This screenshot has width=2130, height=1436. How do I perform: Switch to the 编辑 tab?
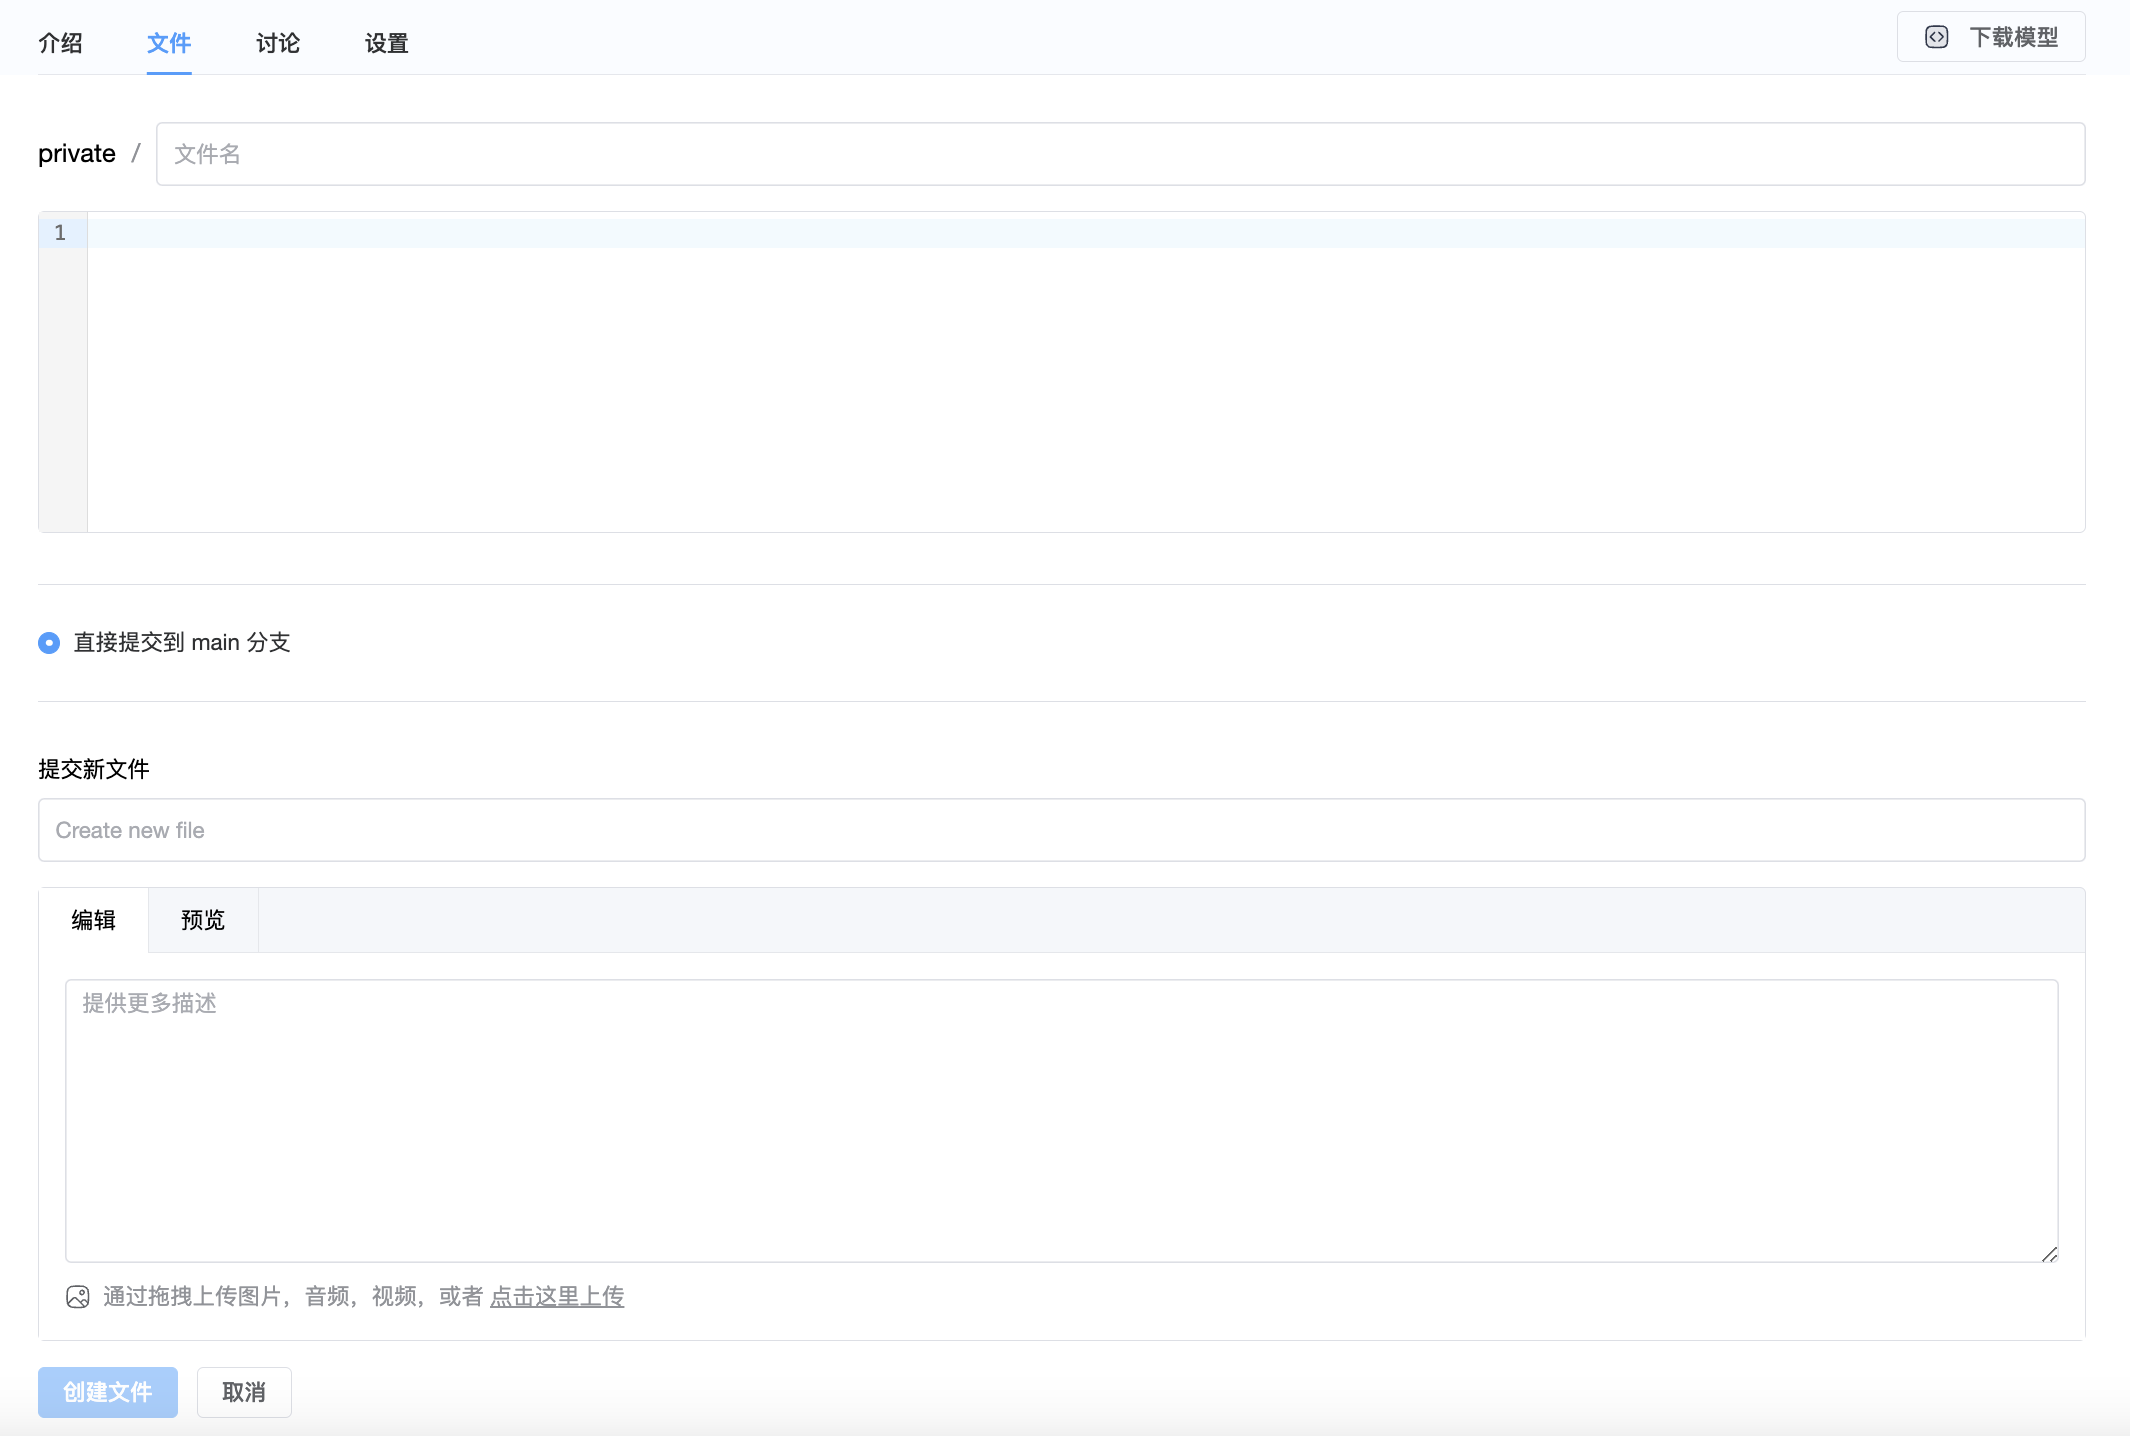point(94,920)
